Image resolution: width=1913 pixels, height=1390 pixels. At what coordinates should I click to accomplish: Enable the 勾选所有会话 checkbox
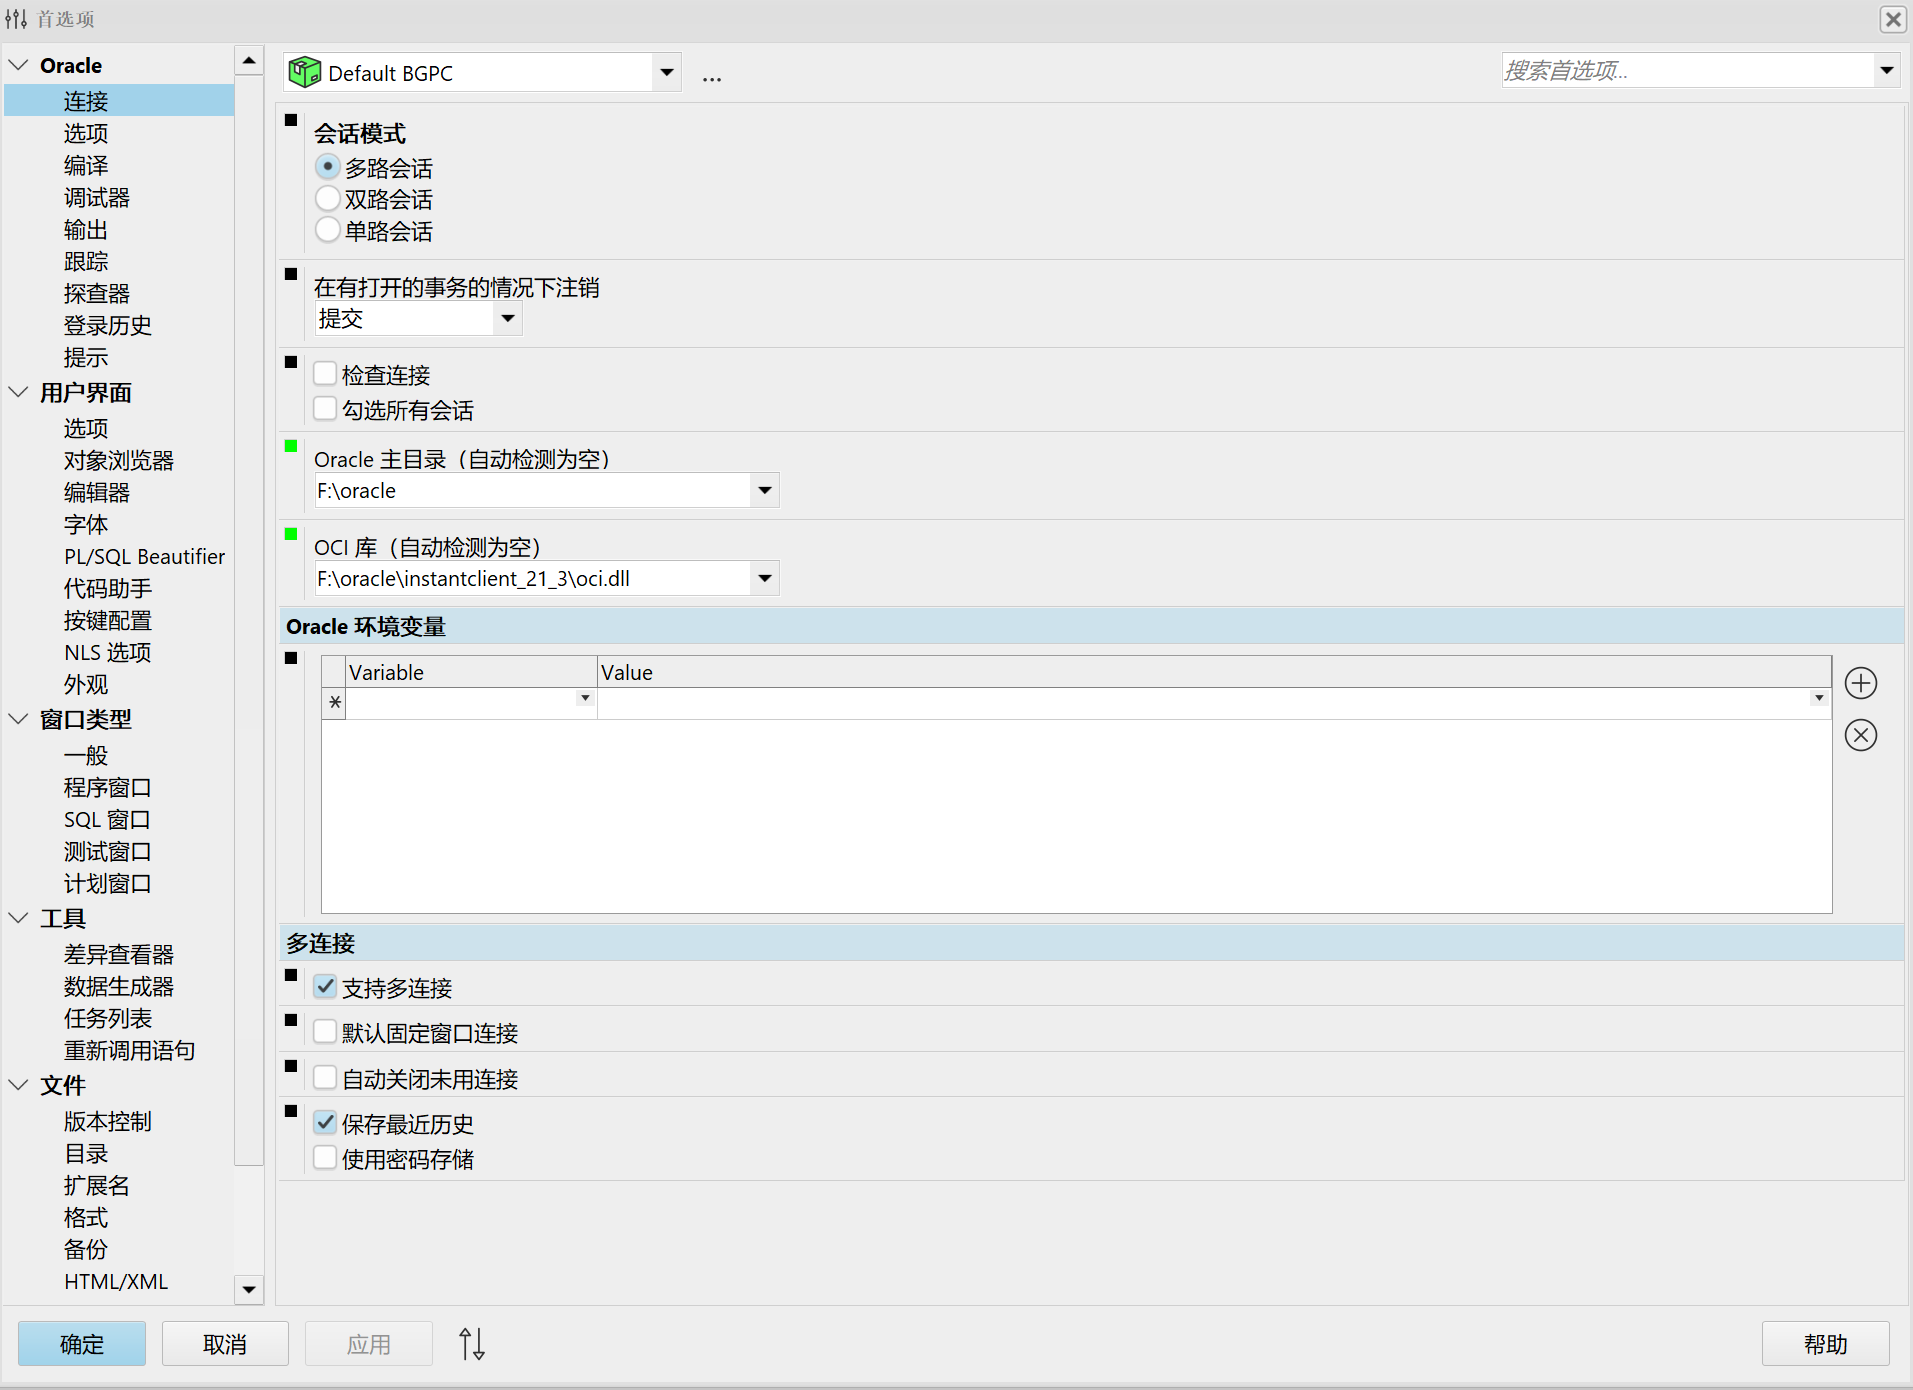click(325, 409)
